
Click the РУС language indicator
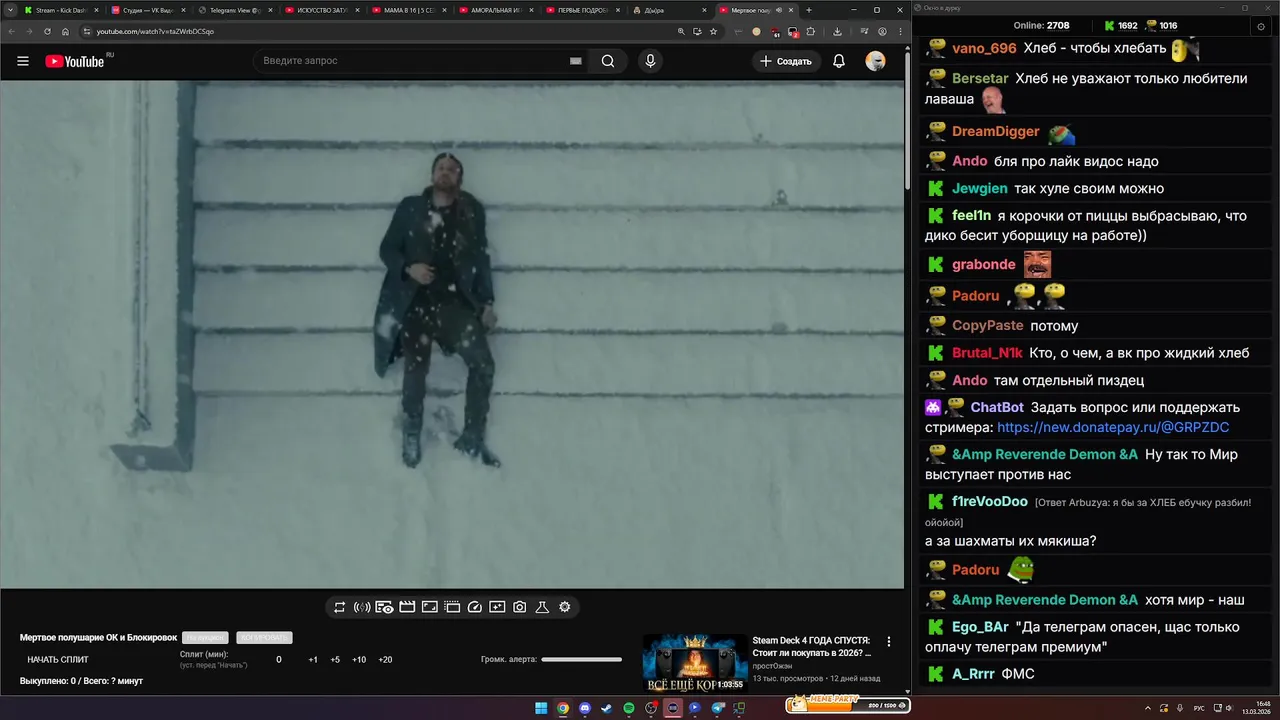(x=1199, y=708)
